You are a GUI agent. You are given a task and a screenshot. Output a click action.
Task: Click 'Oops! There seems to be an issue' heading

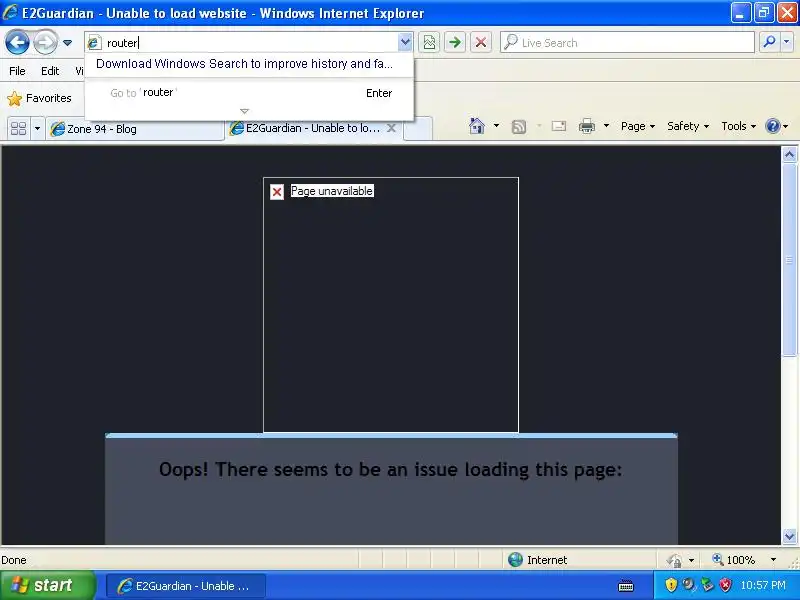coord(390,469)
